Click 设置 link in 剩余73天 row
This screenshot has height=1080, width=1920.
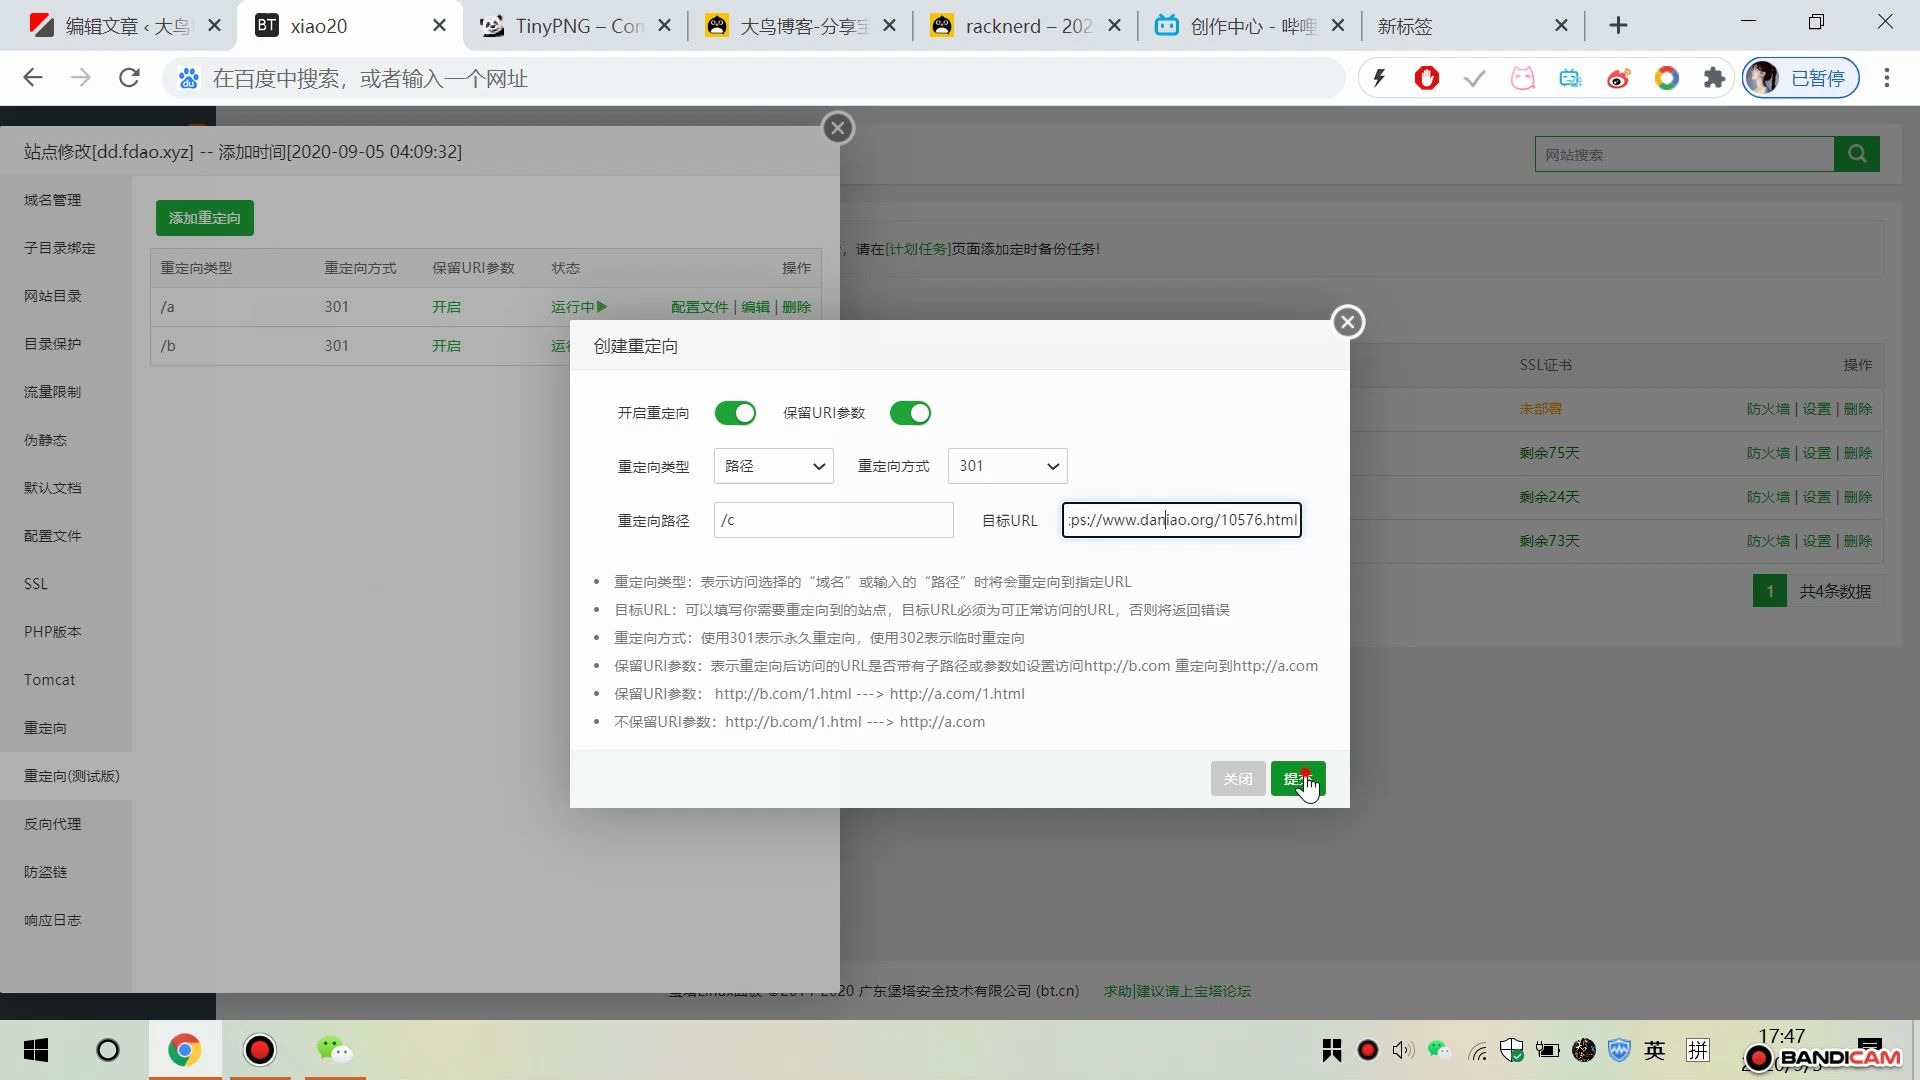(x=1816, y=541)
